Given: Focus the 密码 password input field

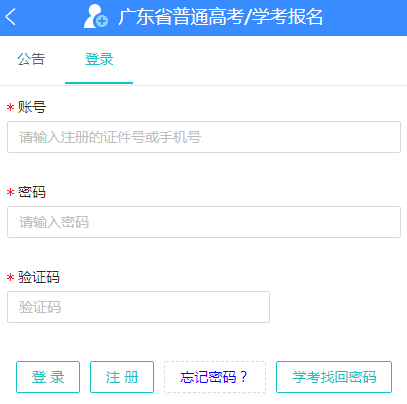Looking at the screenshot, I should pos(204,222).
